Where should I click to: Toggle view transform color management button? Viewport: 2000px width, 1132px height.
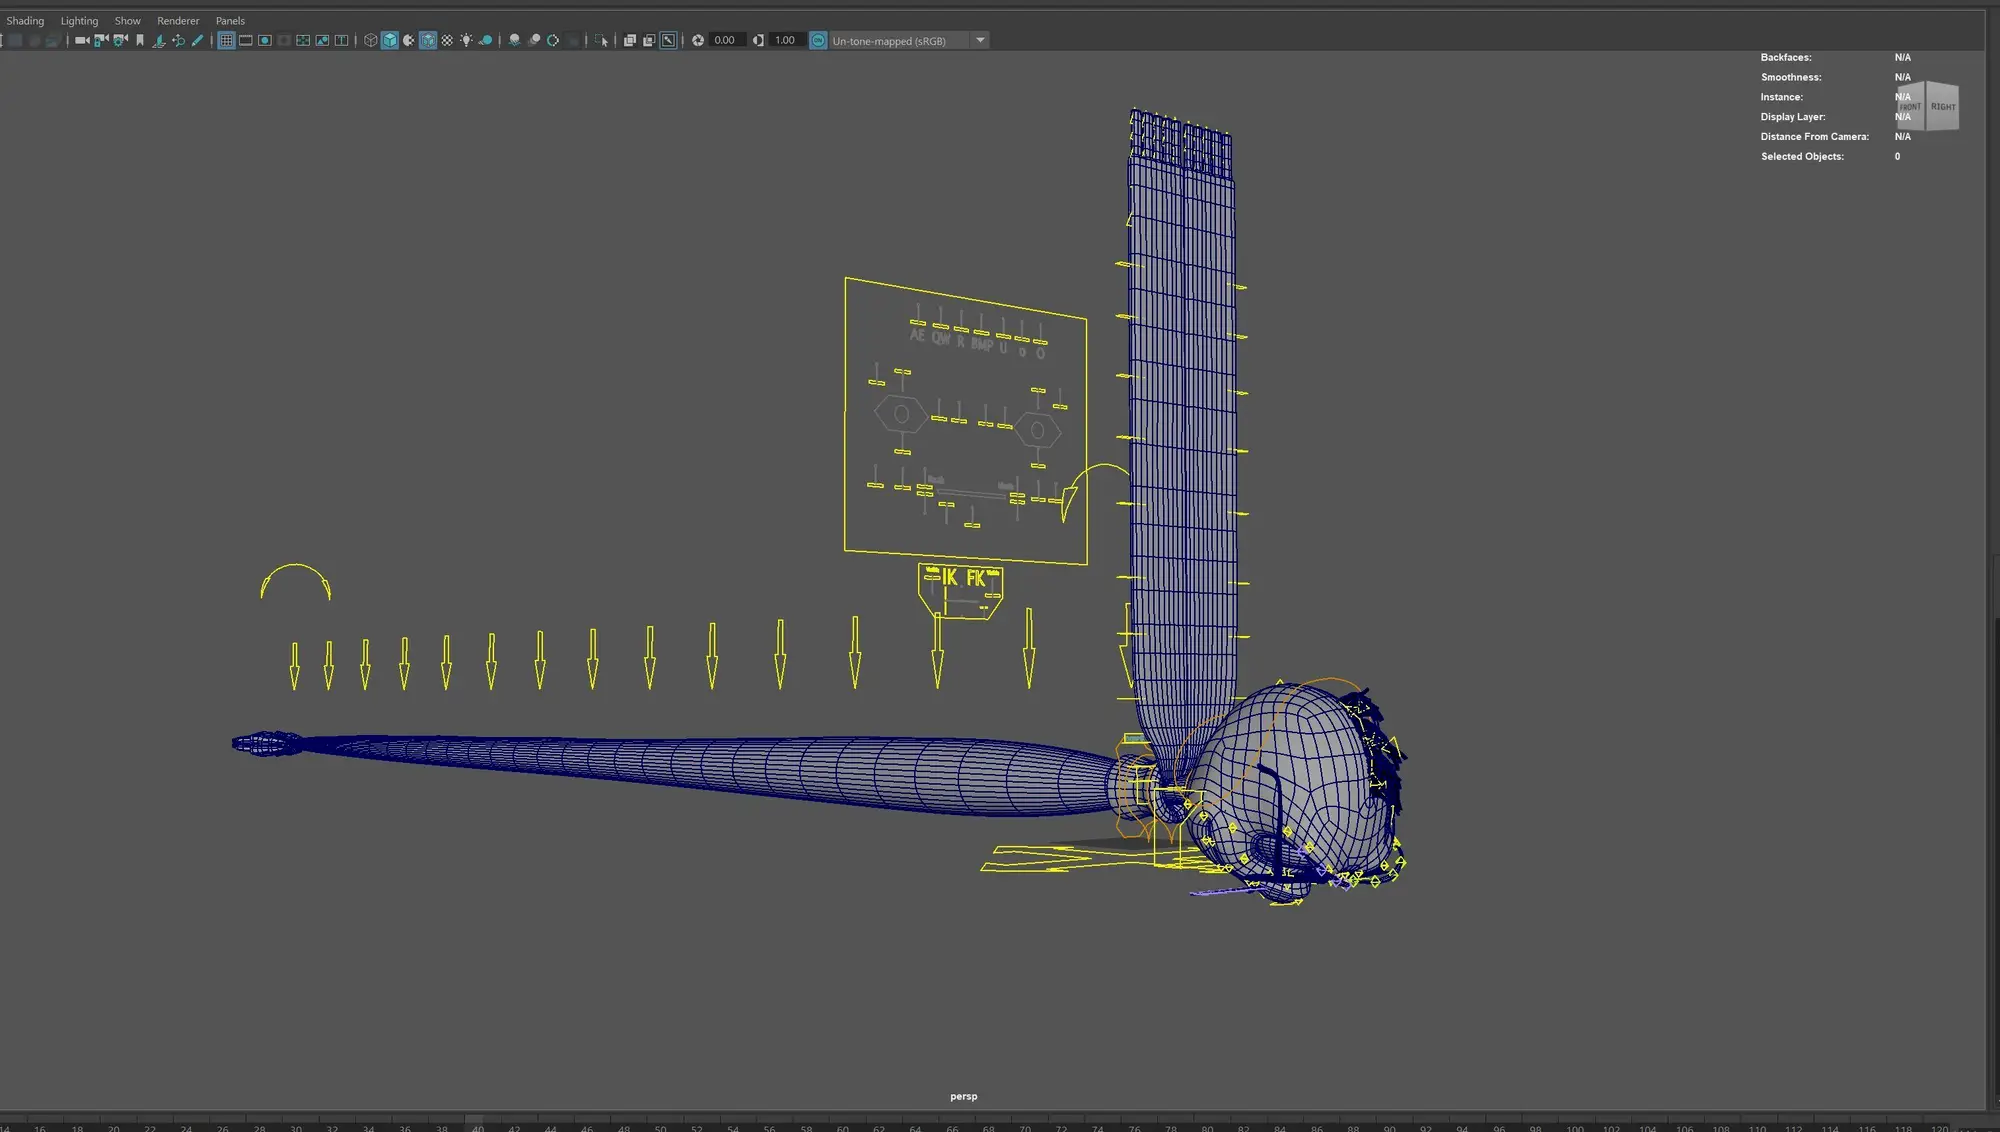818,40
